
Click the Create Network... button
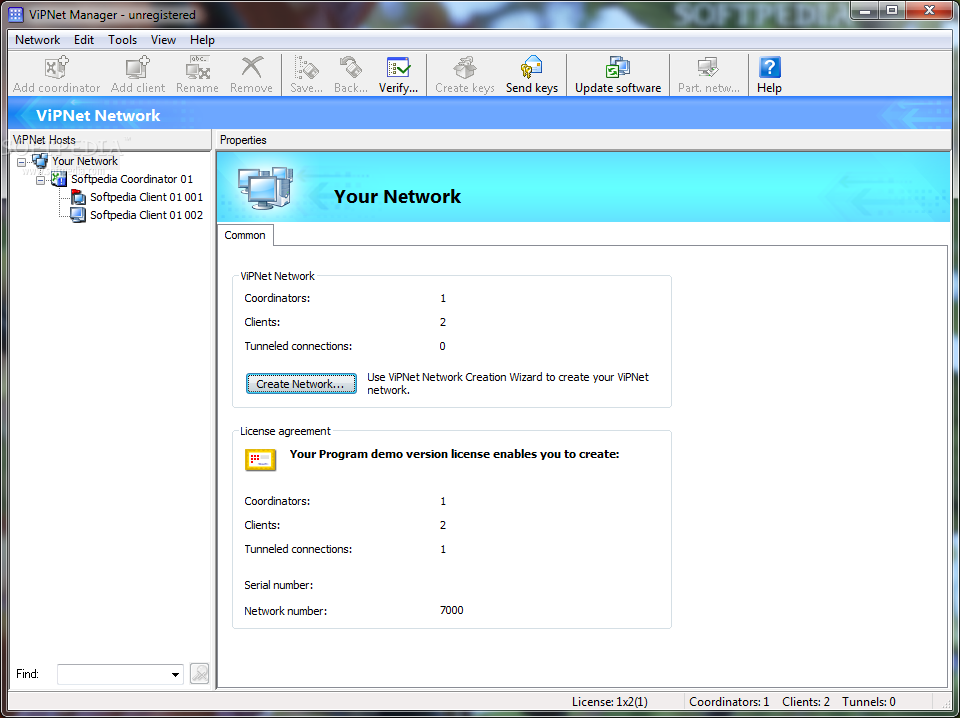point(301,384)
